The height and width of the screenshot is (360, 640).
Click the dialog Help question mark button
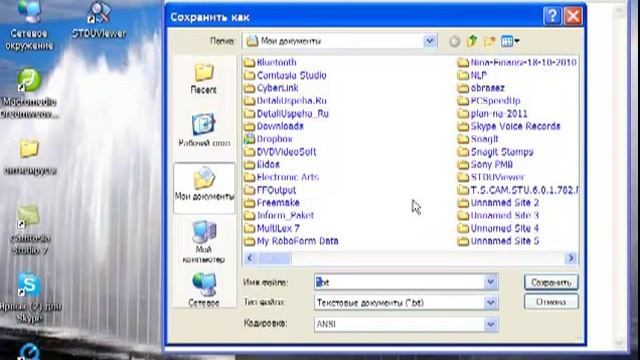(552, 16)
